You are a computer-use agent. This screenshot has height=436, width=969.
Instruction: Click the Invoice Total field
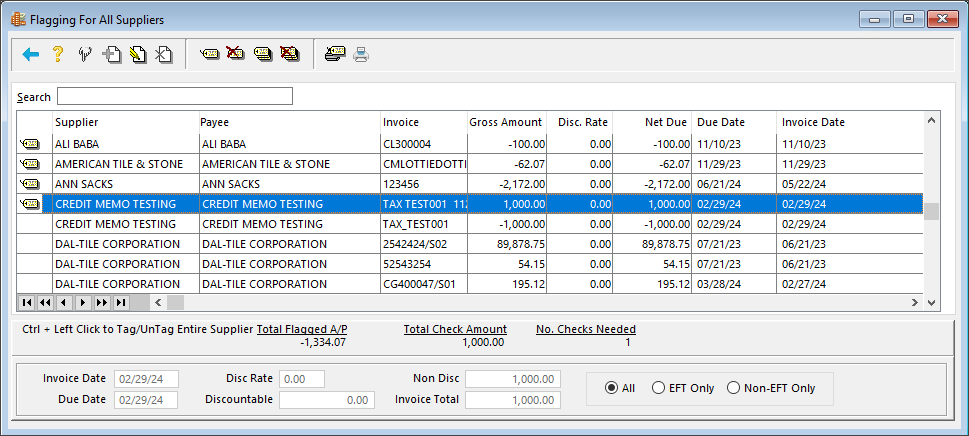click(513, 400)
